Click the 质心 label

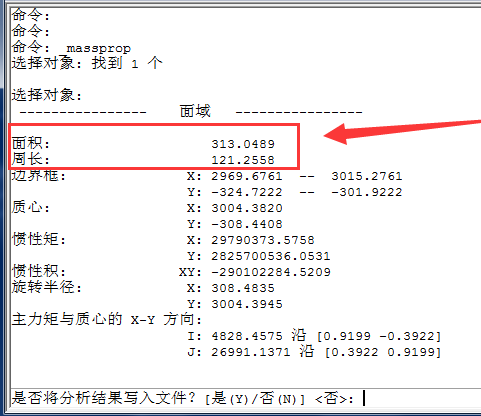point(31,207)
